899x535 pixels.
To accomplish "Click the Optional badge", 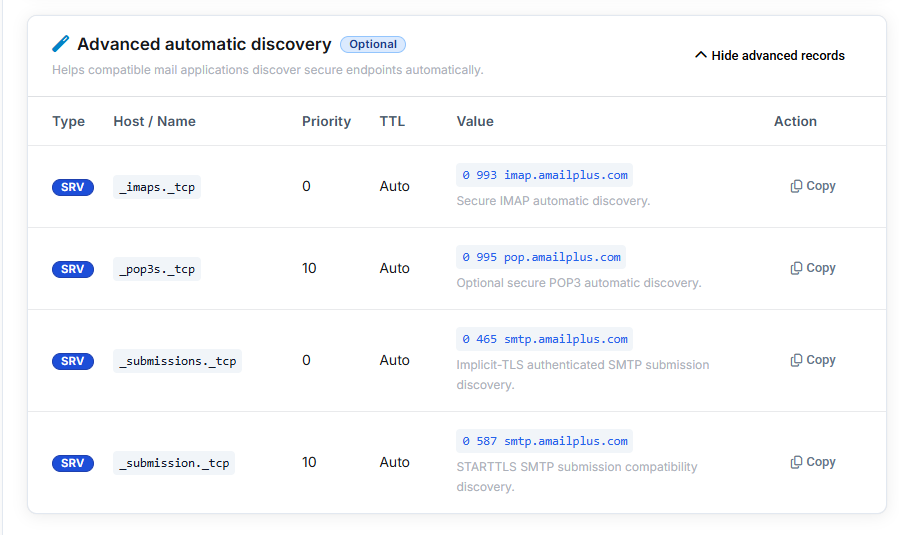I will click(373, 44).
